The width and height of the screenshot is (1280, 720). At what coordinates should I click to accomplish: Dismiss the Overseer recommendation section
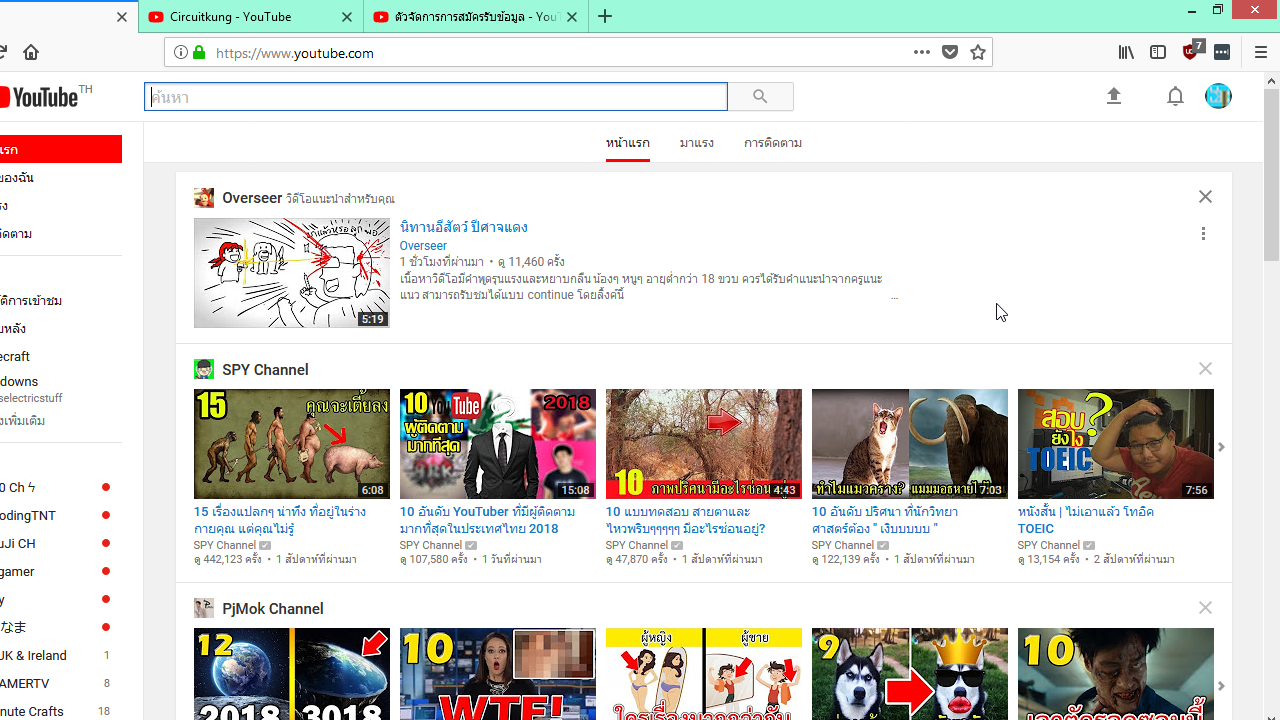point(1205,197)
